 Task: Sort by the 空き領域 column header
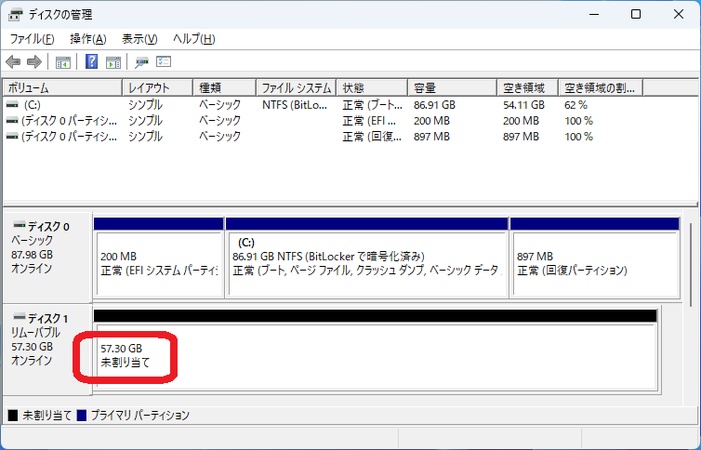click(x=528, y=88)
